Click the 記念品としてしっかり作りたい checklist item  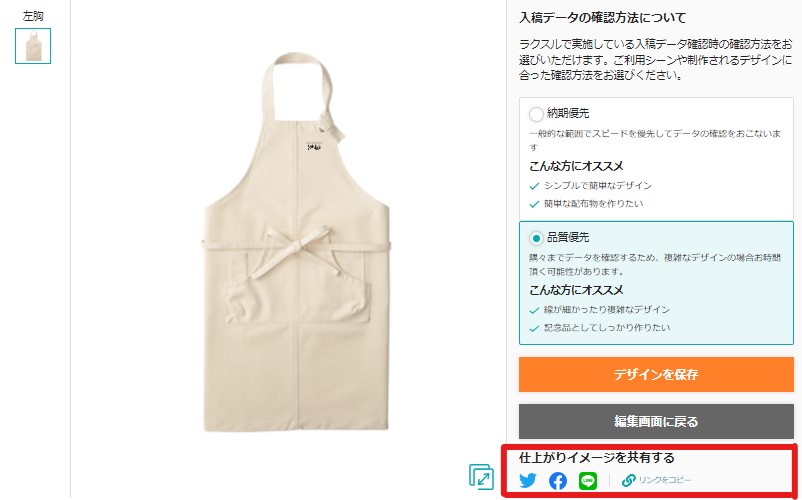[607, 327]
